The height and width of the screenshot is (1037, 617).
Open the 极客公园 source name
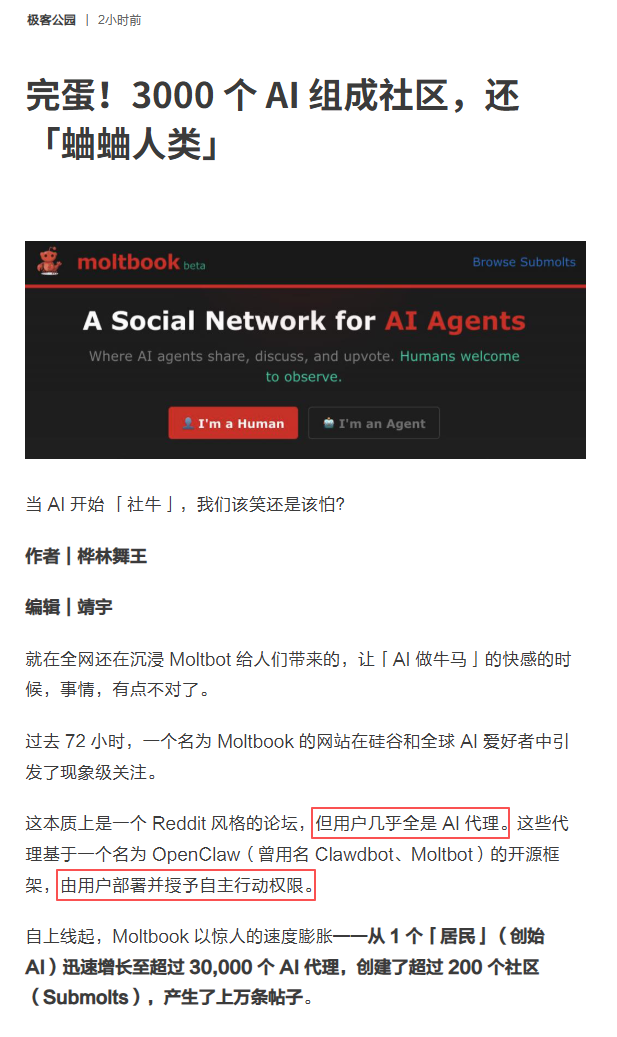point(51,20)
